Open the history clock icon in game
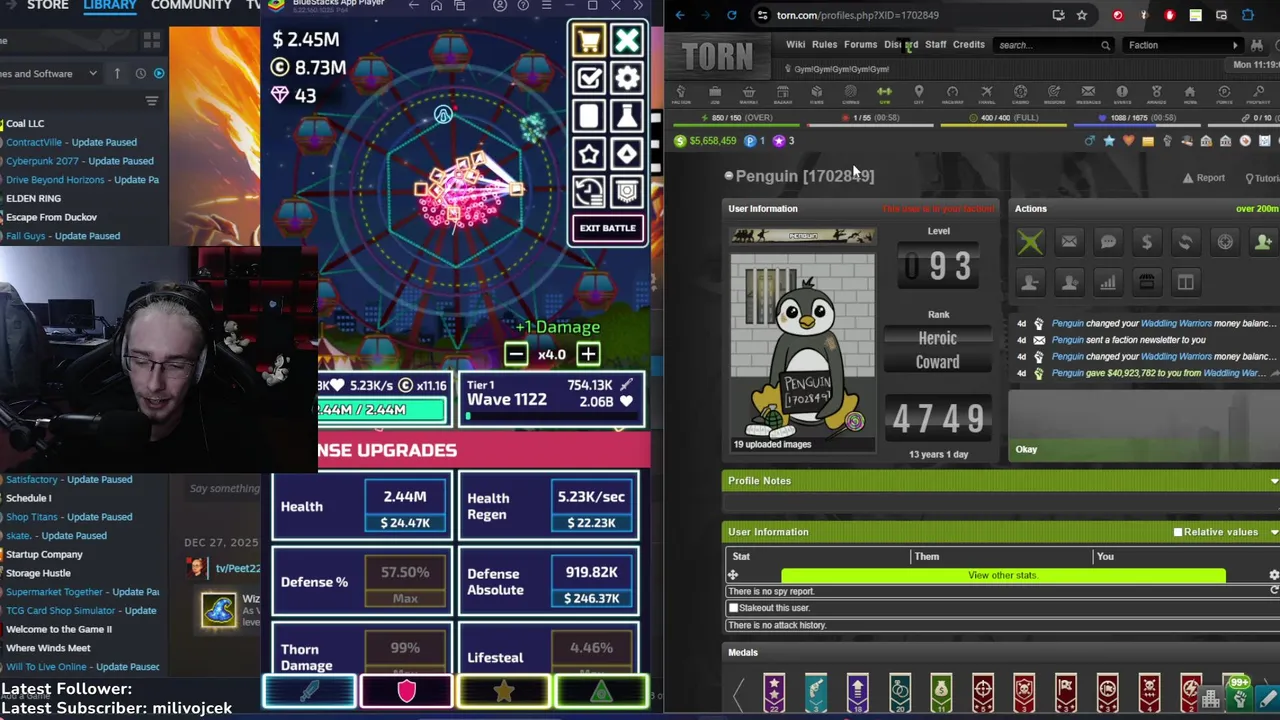 coord(588,191)
